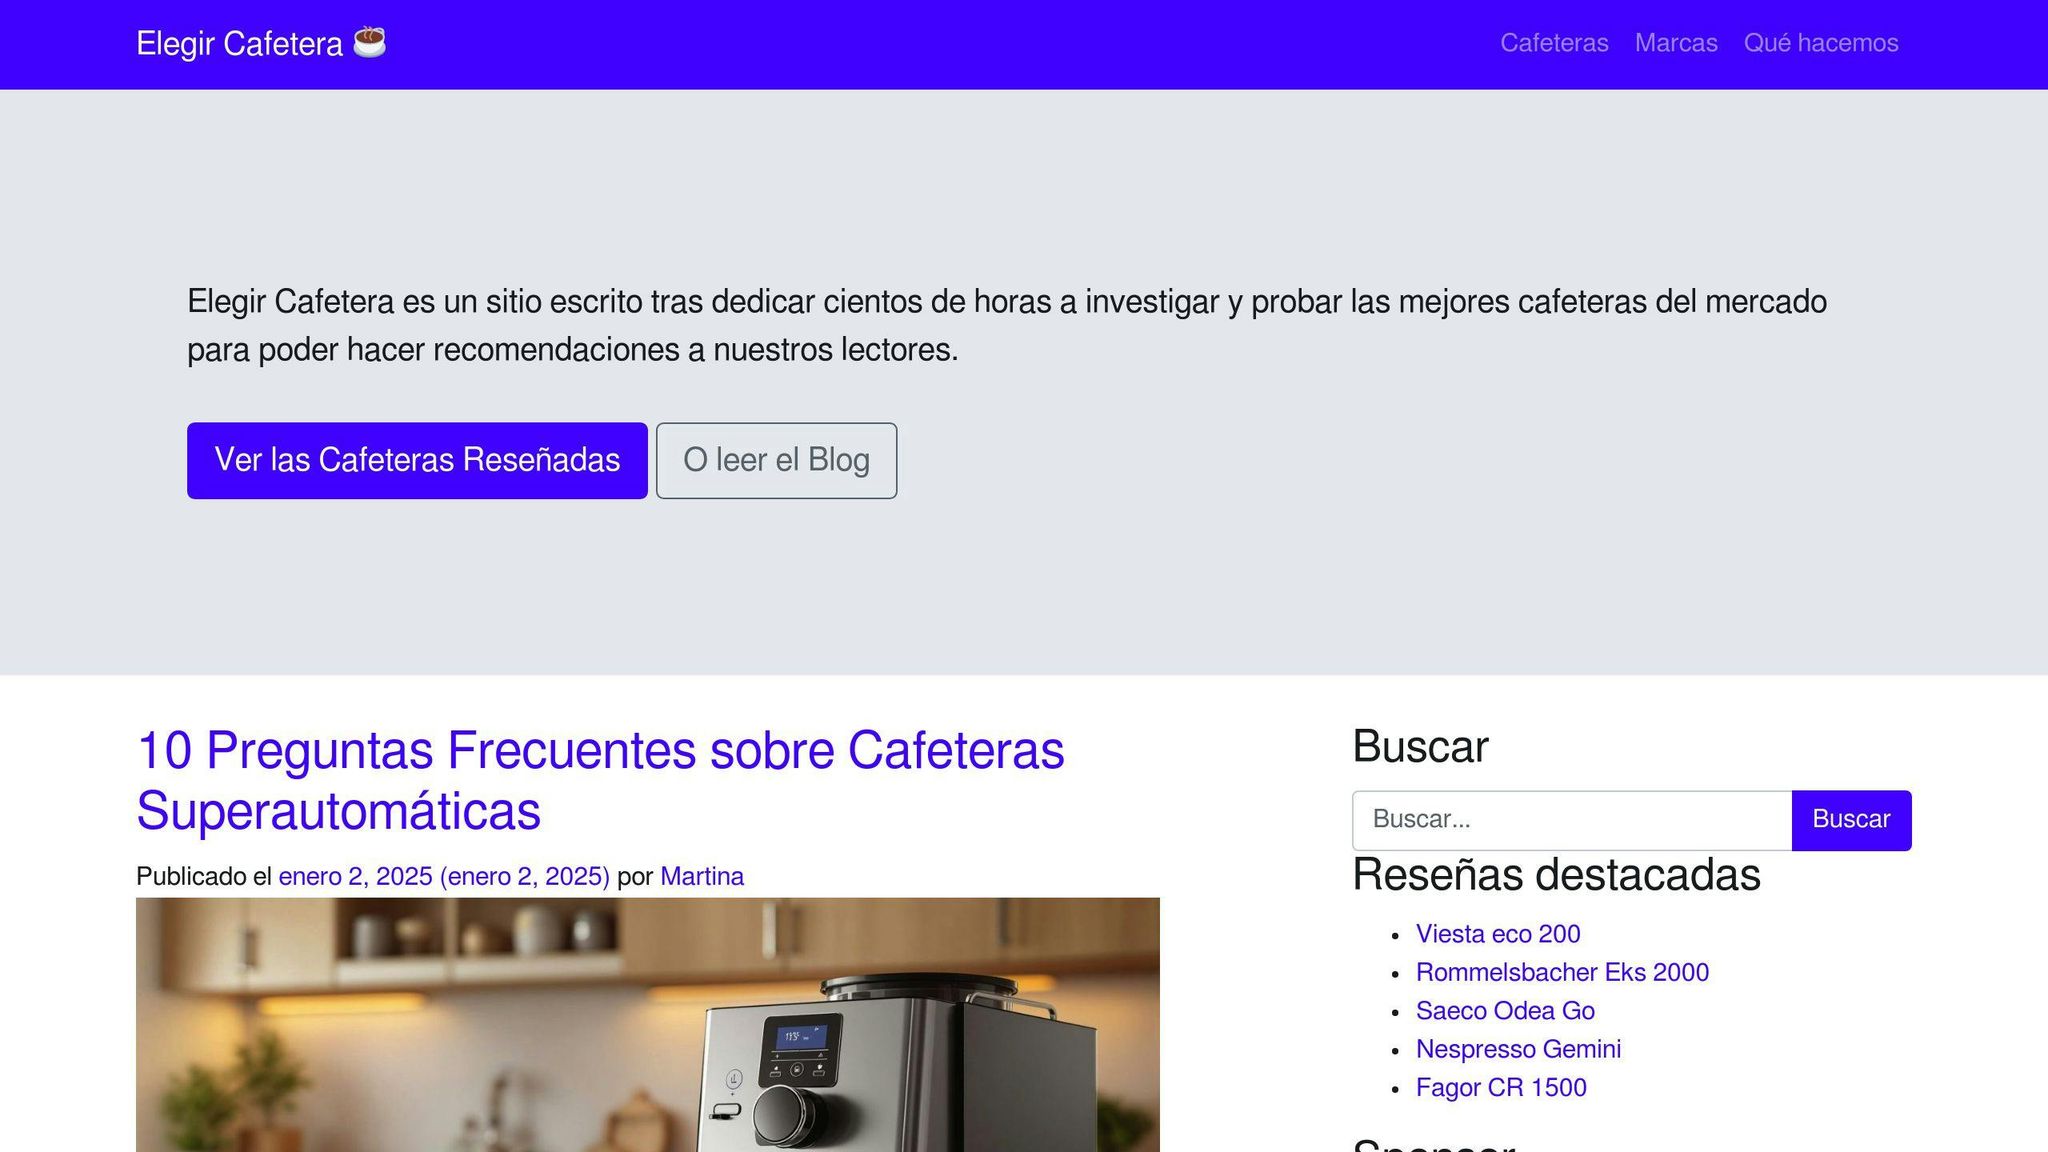Open the Saeco Odea Go review
2048x1152 pixels.
click(x=1504, y=1011)
